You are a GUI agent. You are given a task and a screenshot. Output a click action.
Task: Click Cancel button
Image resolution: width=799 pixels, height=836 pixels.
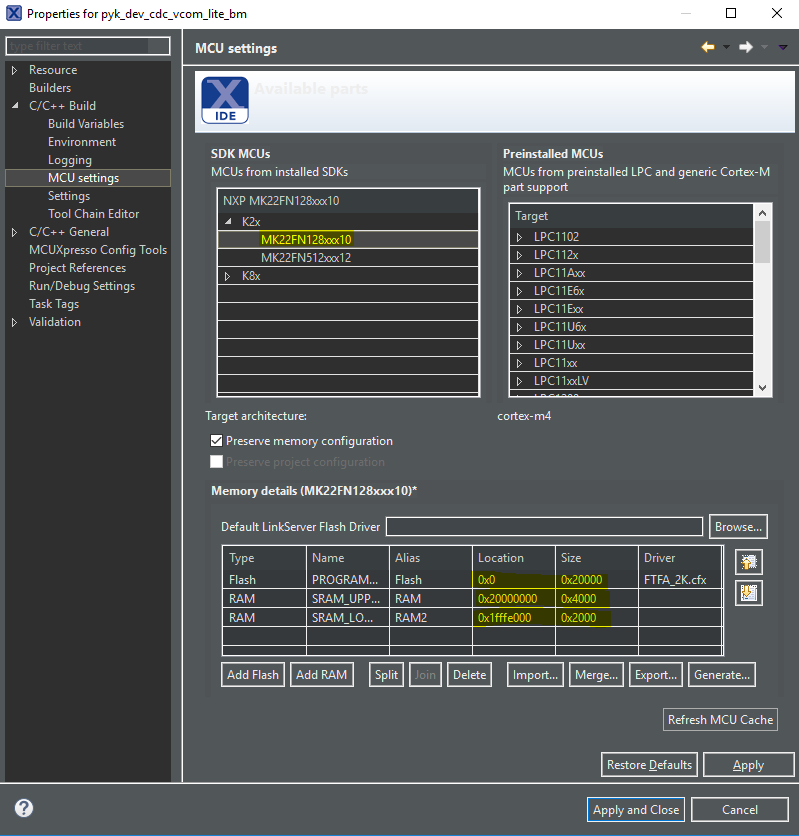pos(739,809)
